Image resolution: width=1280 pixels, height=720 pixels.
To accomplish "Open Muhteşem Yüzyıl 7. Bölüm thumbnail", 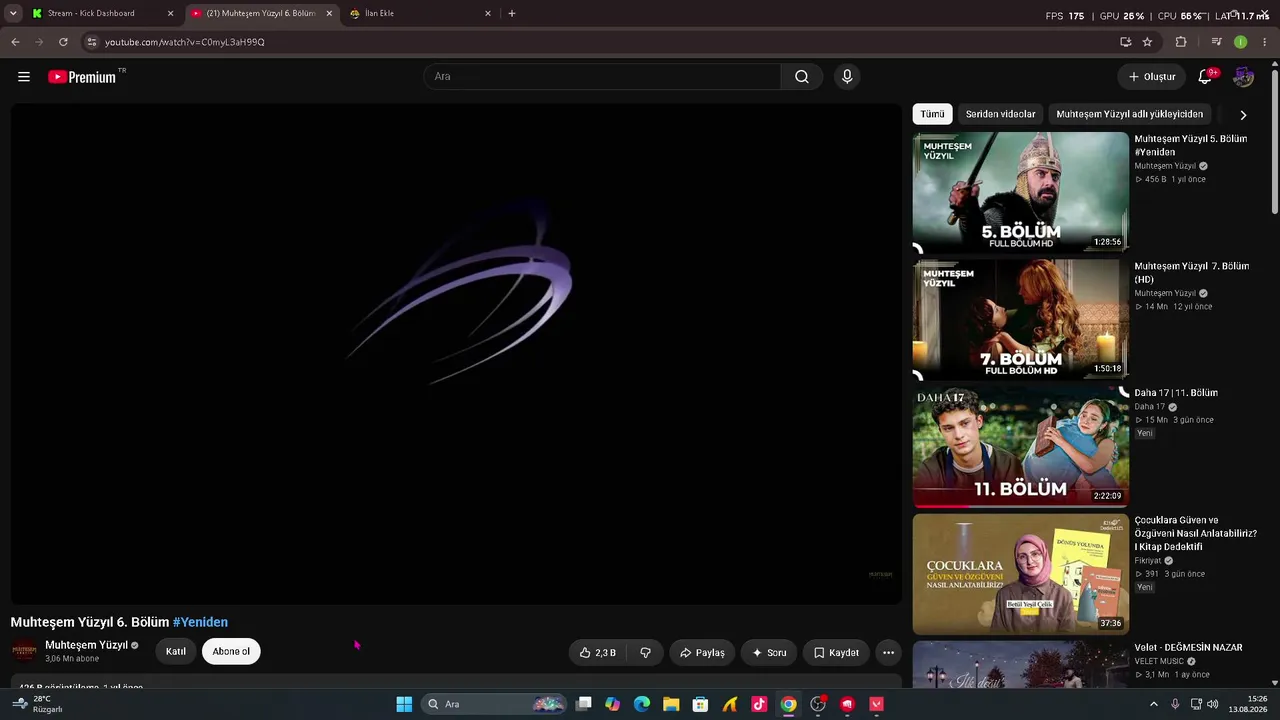I will 1021,320.
